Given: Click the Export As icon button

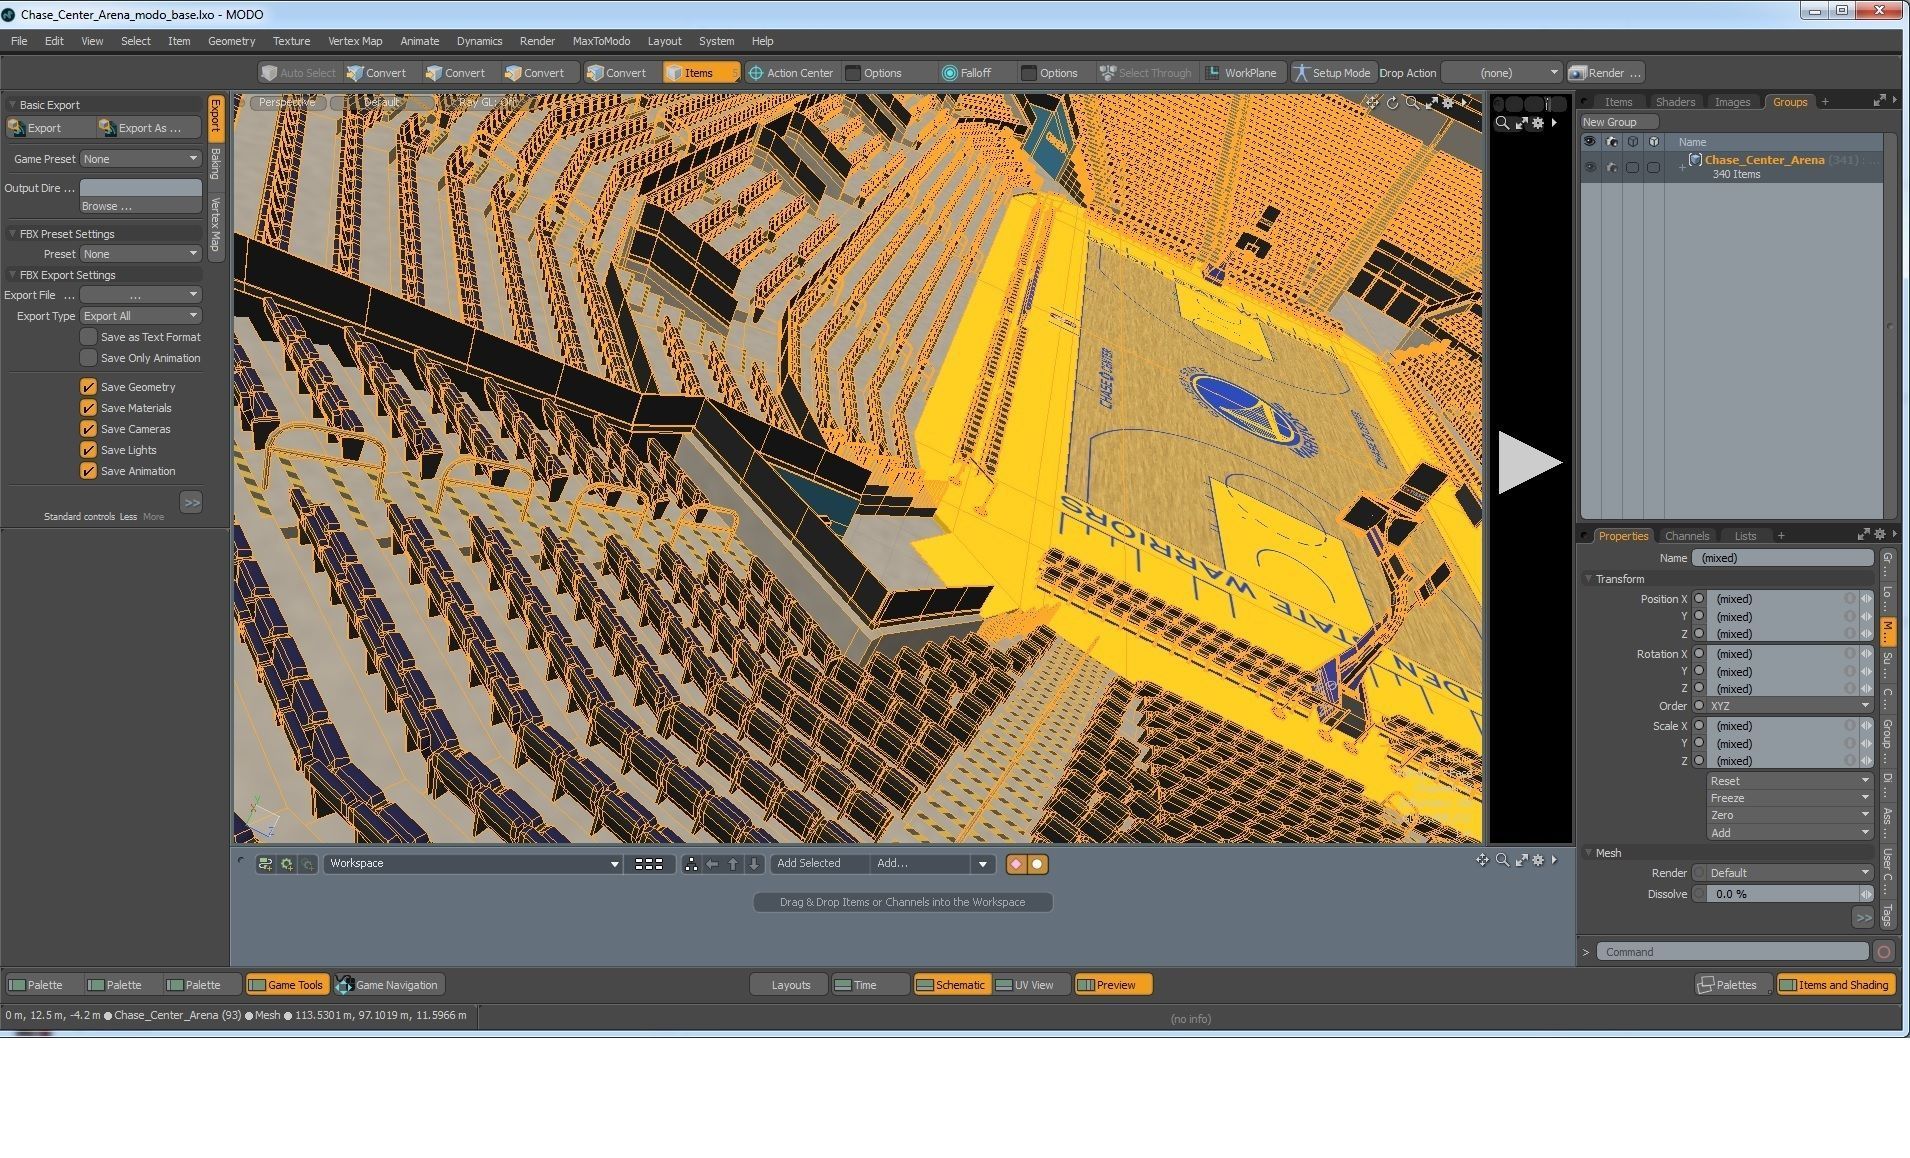Looking at the screenshot, I should coord(148,128).
